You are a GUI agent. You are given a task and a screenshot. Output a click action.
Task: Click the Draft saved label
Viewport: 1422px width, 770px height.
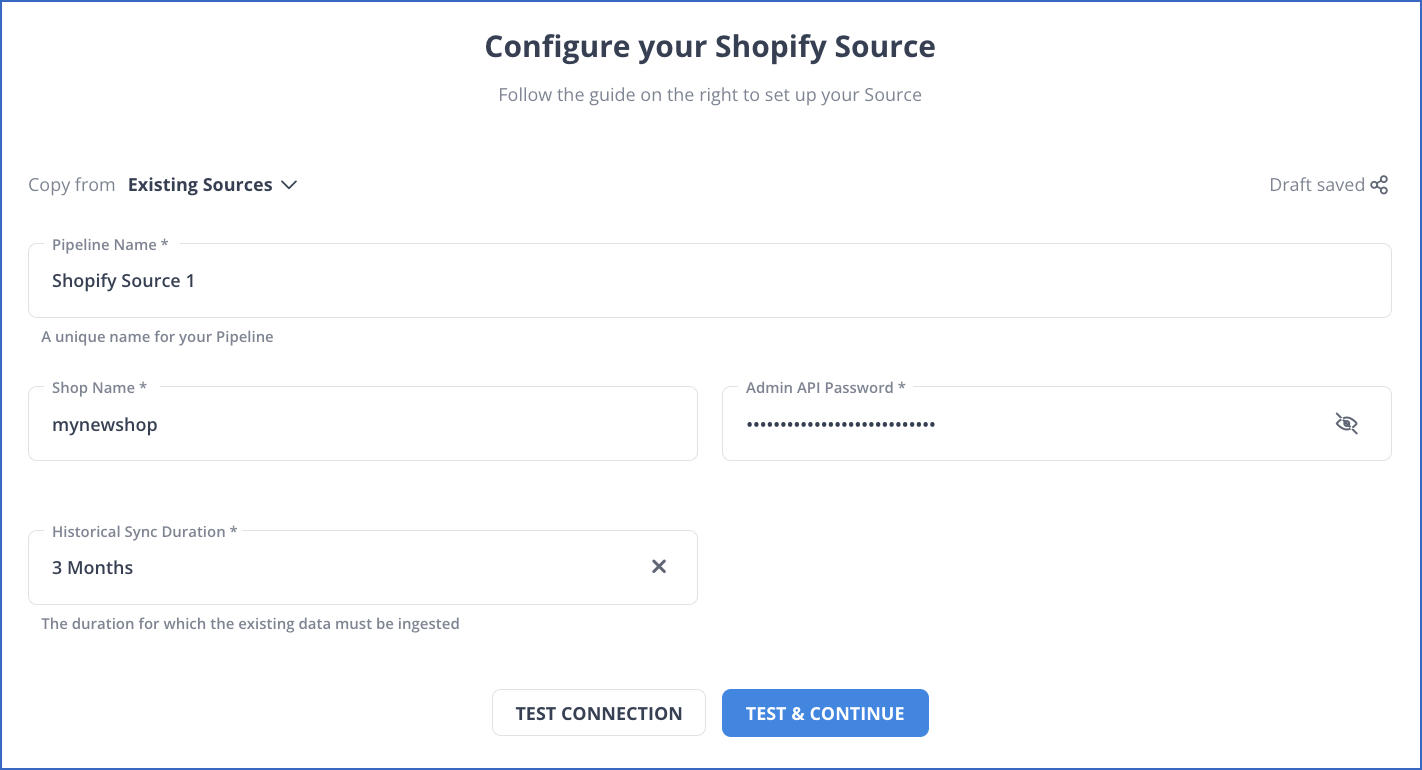(x=1317, y=184)
